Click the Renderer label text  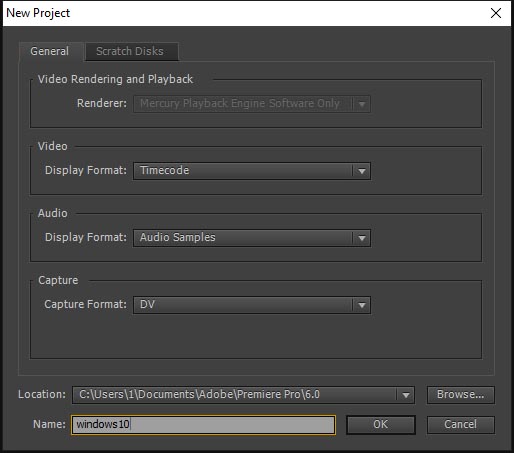102,103
